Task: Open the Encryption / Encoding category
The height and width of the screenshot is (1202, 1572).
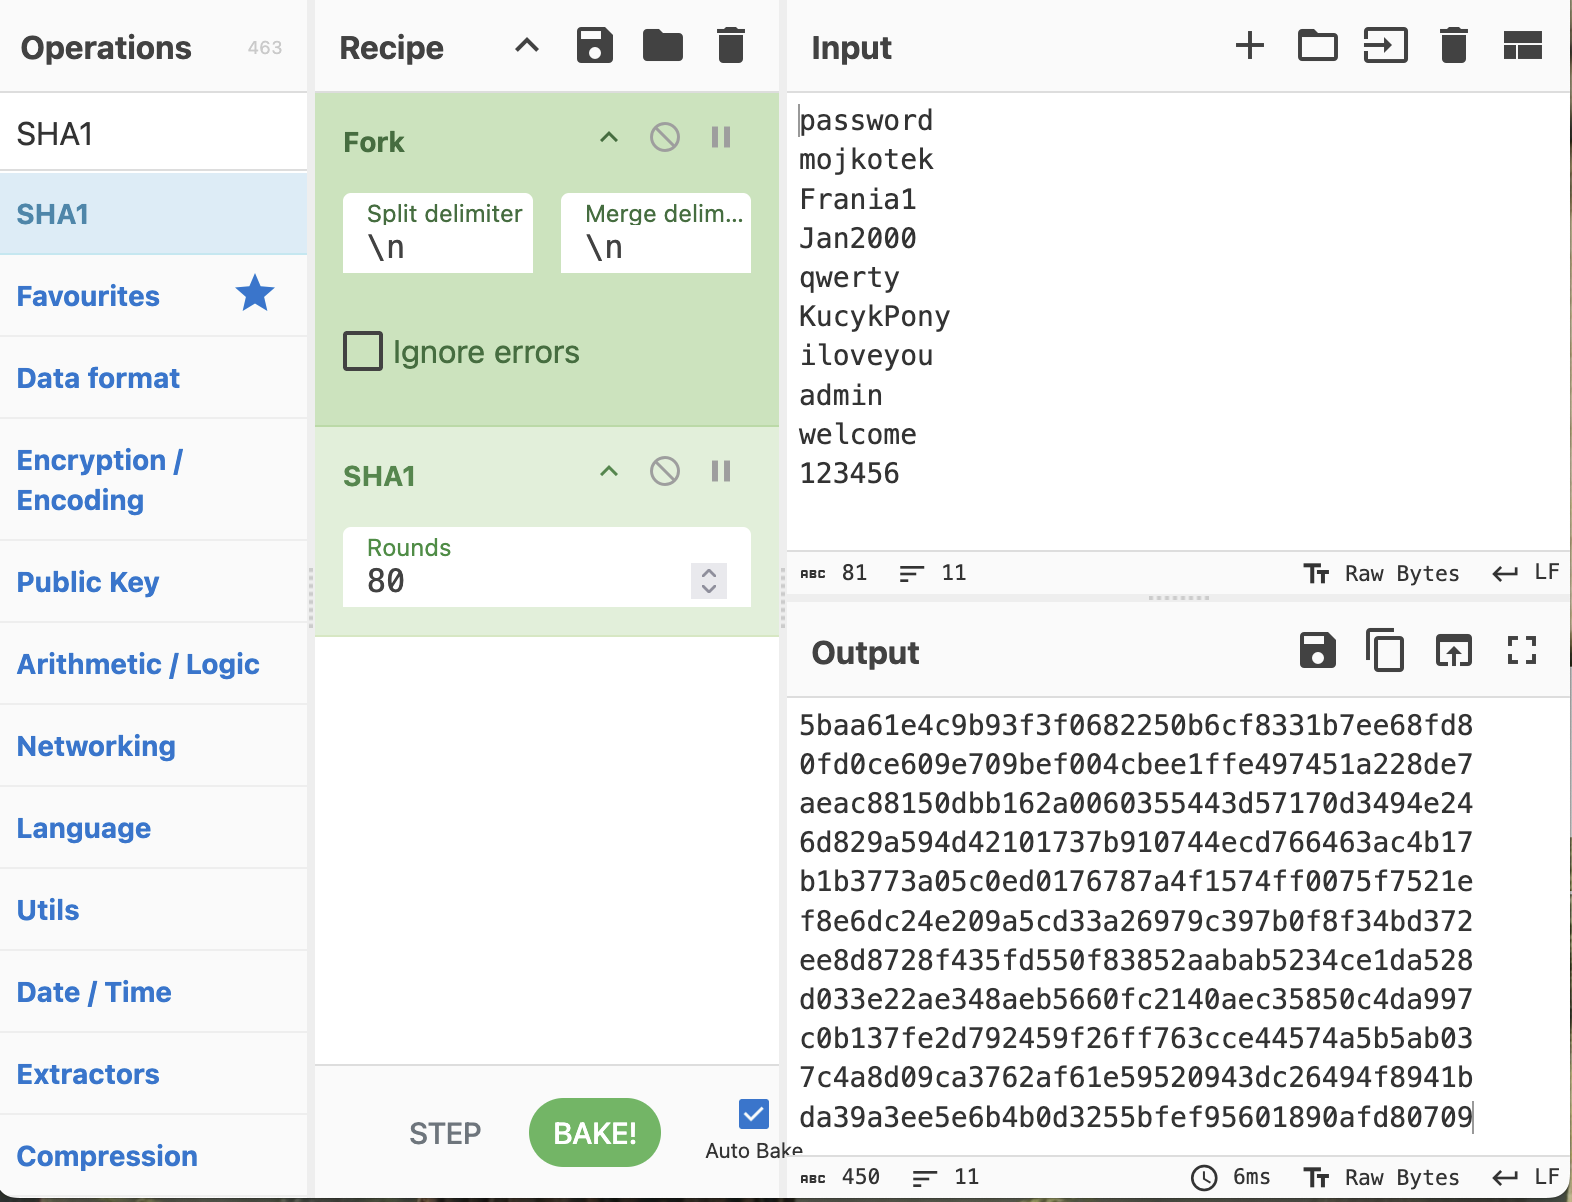Action: (100, 480)
